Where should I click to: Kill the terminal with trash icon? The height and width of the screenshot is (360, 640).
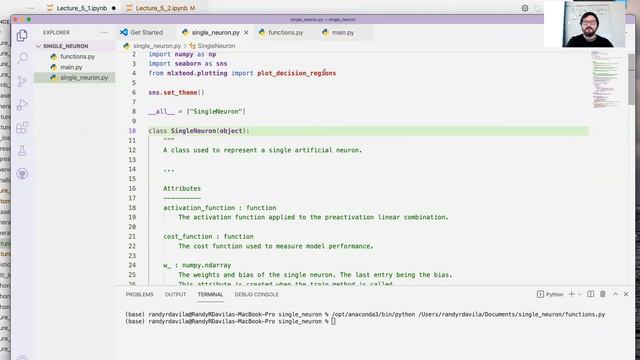coord(603,294)
